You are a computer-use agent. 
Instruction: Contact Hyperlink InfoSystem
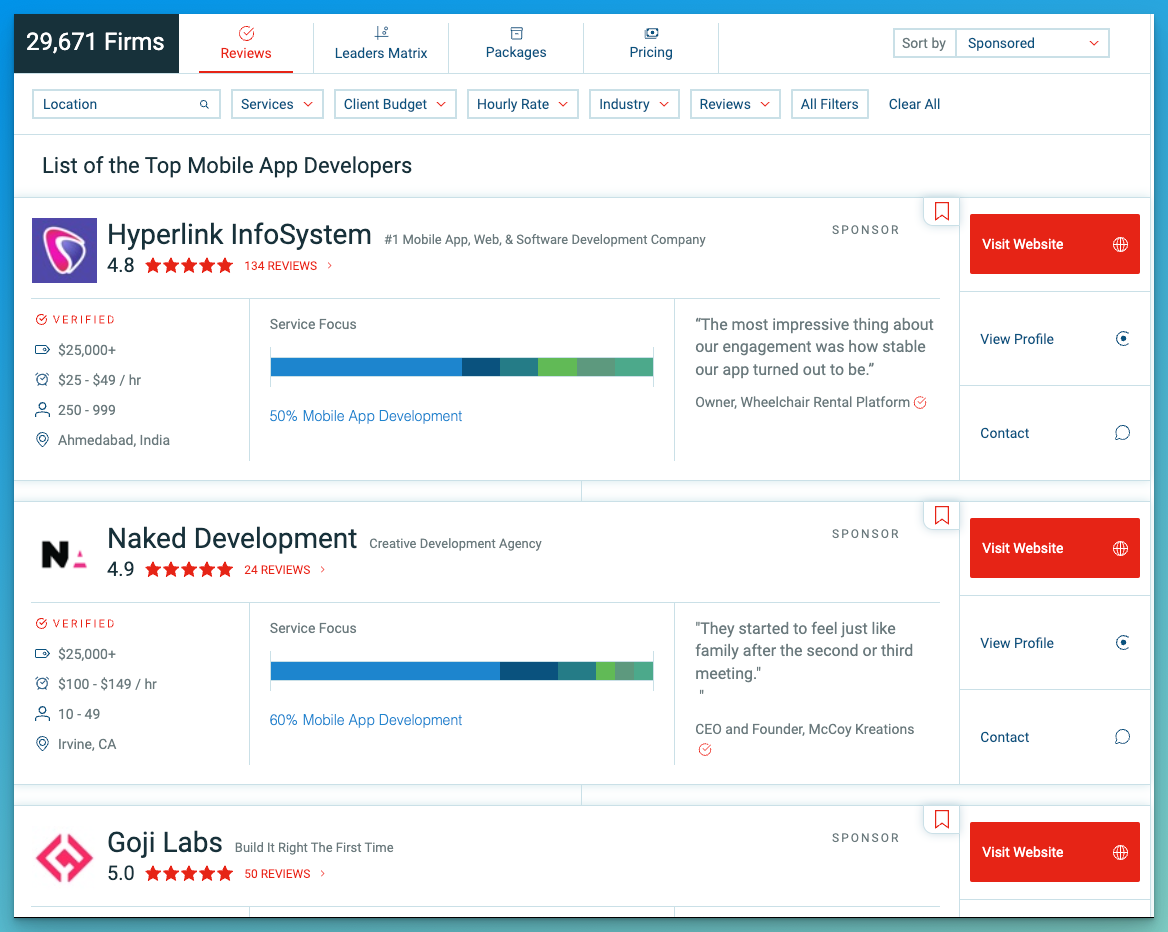click(1055, 433)
